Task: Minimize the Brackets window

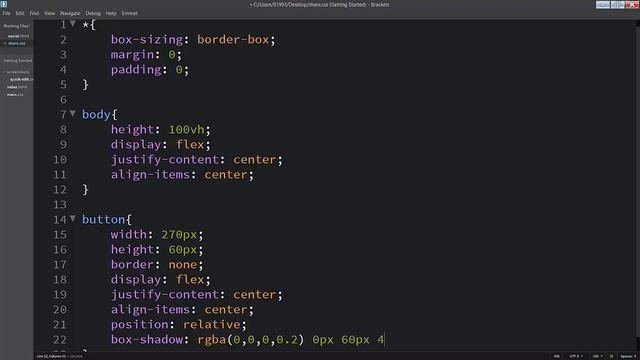Action: tap(602, 4)
